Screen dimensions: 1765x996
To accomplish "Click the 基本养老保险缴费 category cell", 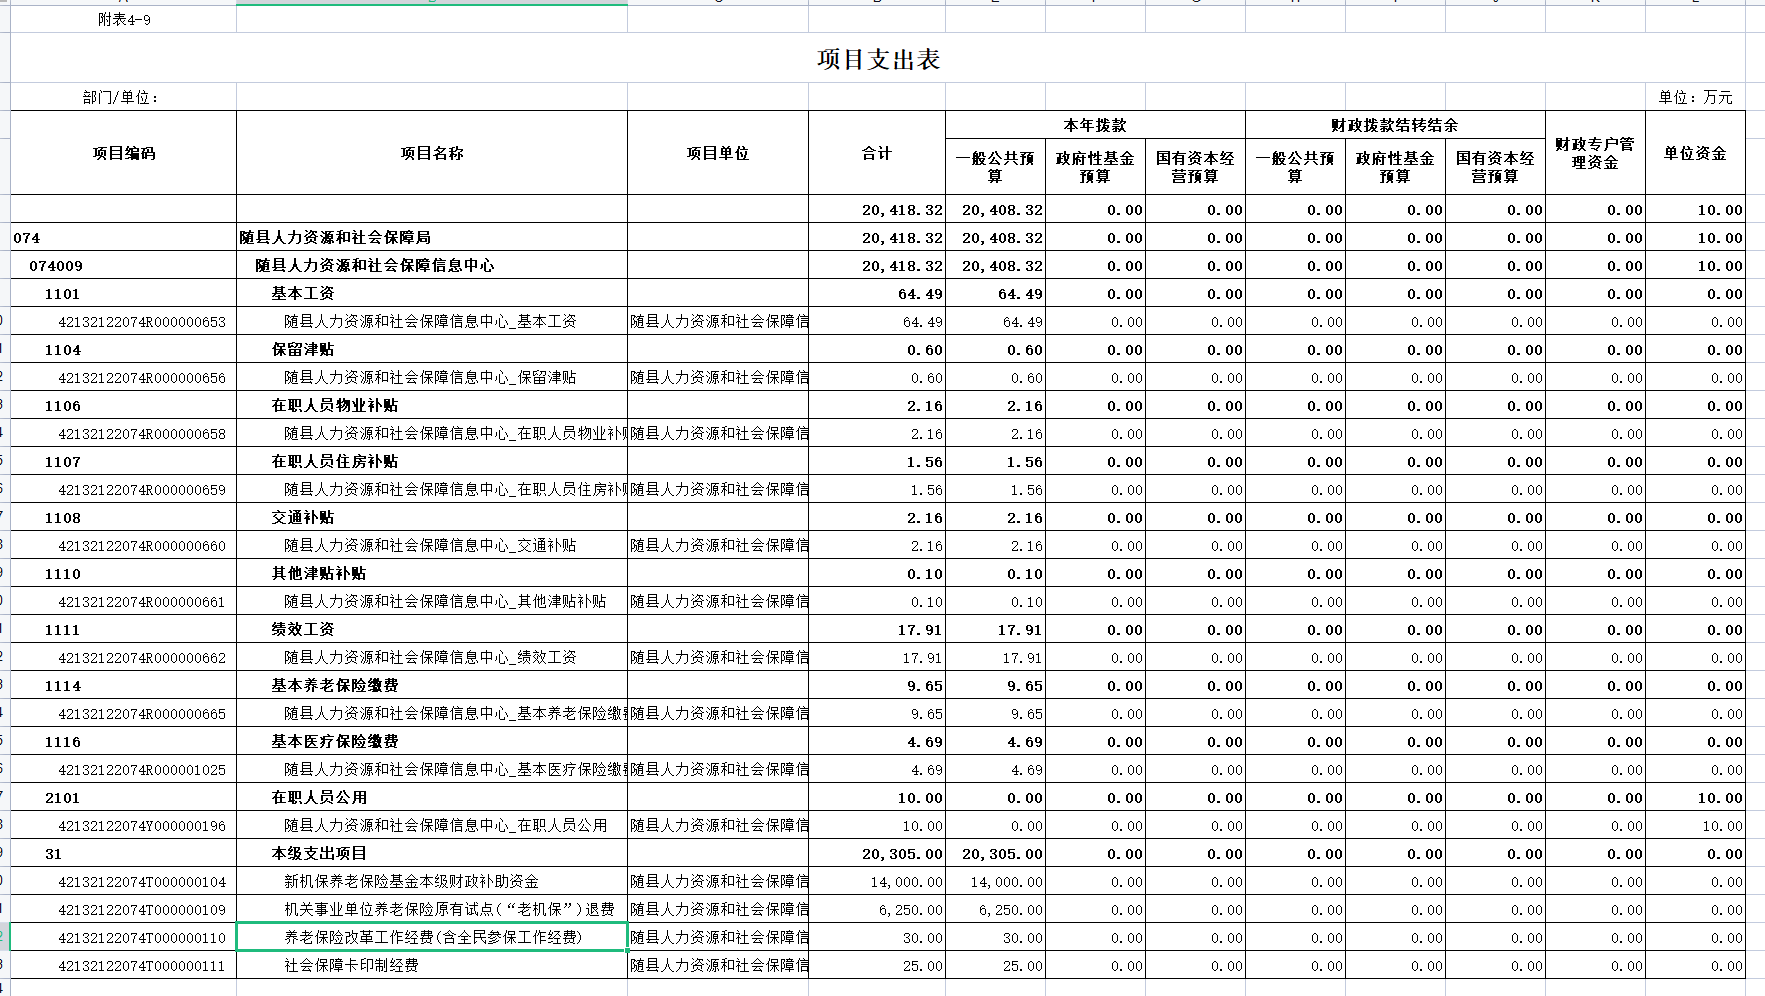I will (x=432, y=686).
